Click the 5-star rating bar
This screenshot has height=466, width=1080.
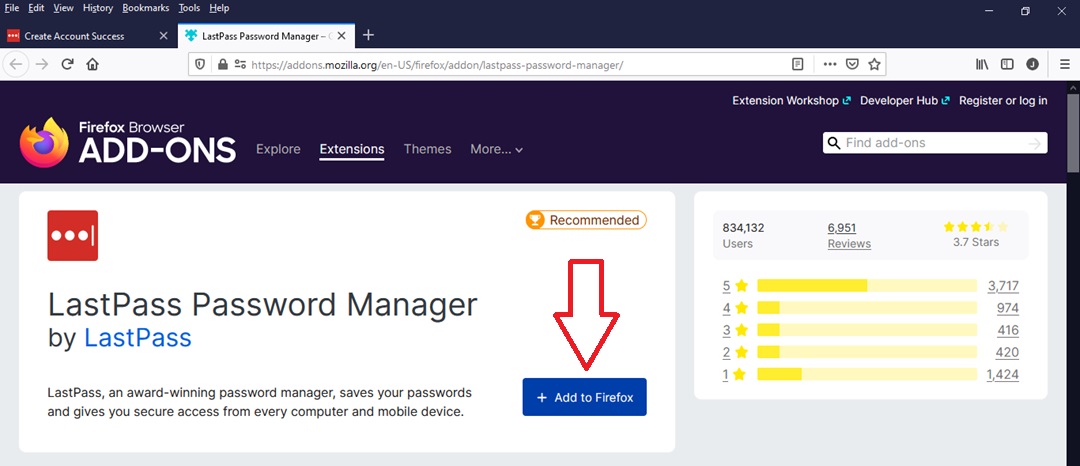[866, 286]
